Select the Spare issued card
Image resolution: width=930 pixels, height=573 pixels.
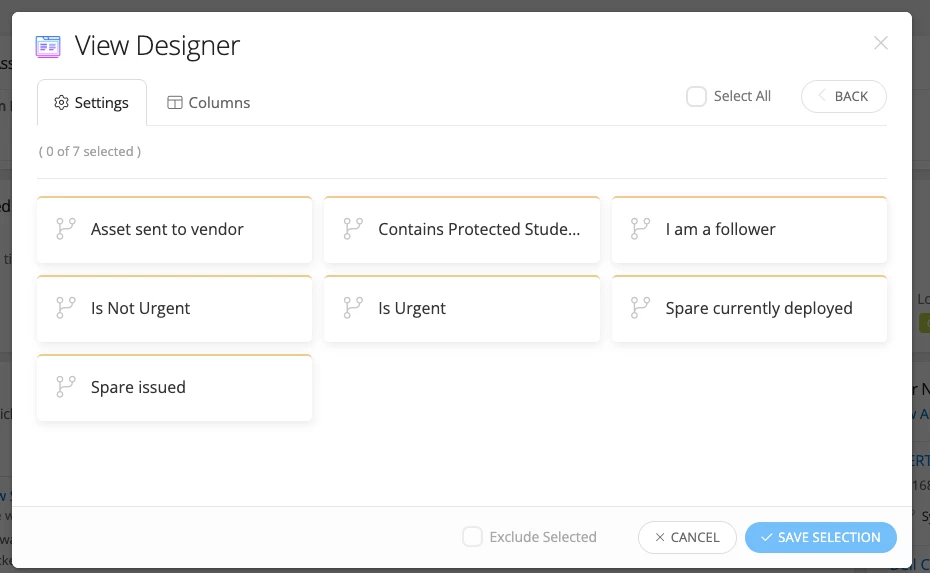(174, 388)
